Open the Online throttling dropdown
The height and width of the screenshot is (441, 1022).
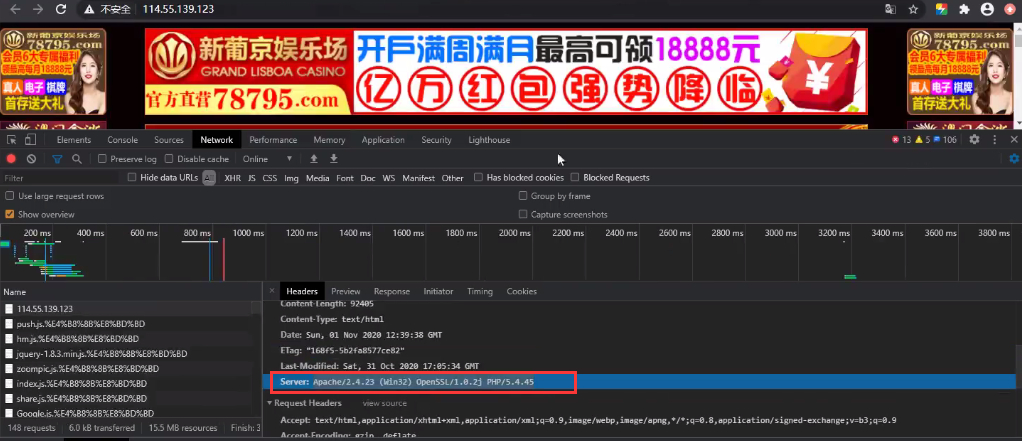[x=268, y=159]
